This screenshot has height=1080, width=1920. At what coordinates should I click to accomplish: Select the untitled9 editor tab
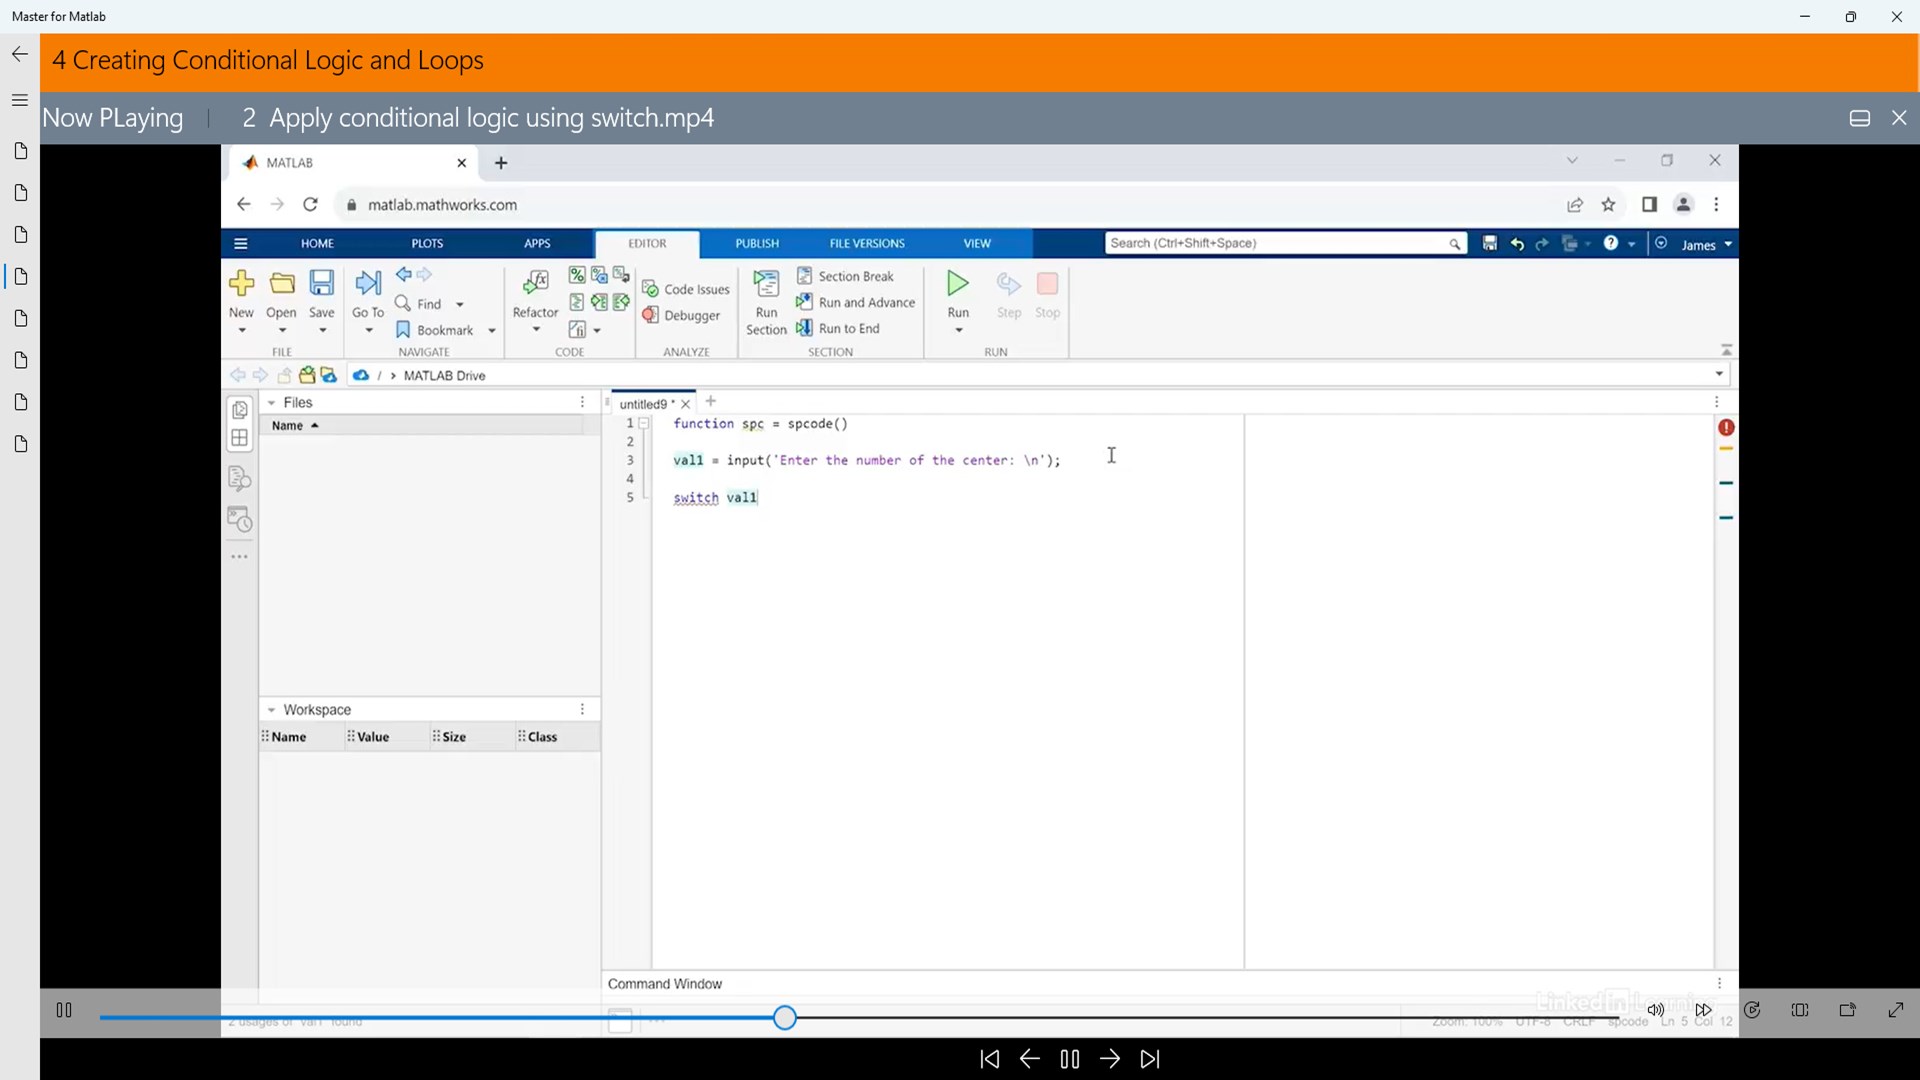coord(646,402)
